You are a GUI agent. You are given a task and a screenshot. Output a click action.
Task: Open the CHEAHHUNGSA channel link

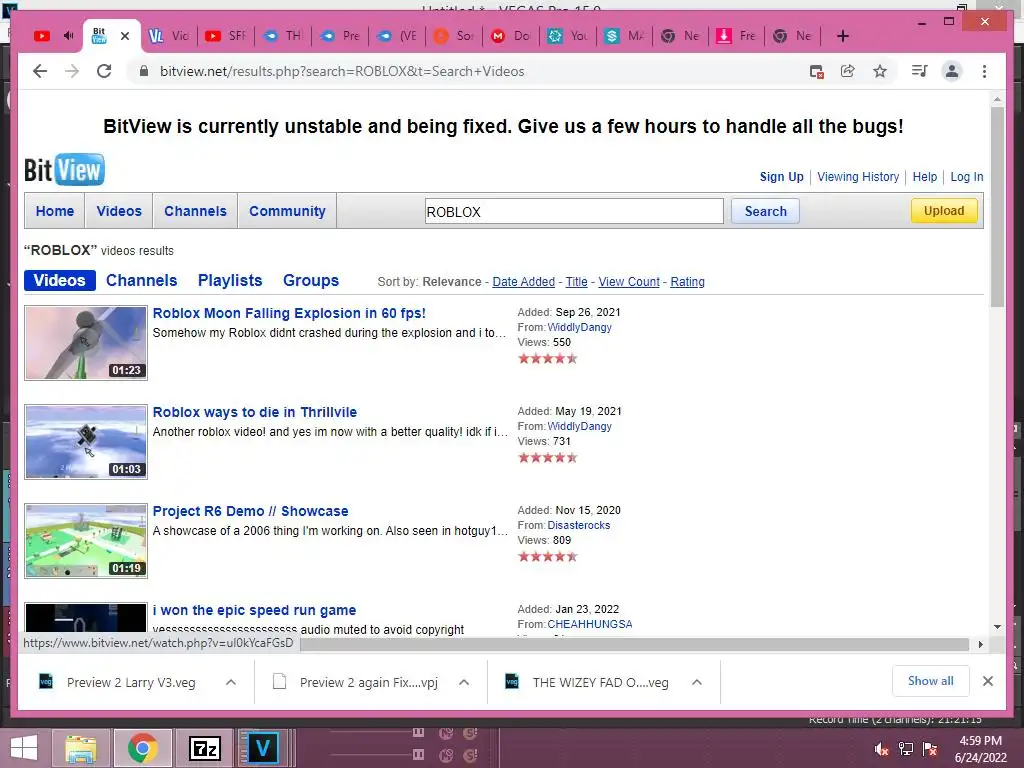click(590, 624)
